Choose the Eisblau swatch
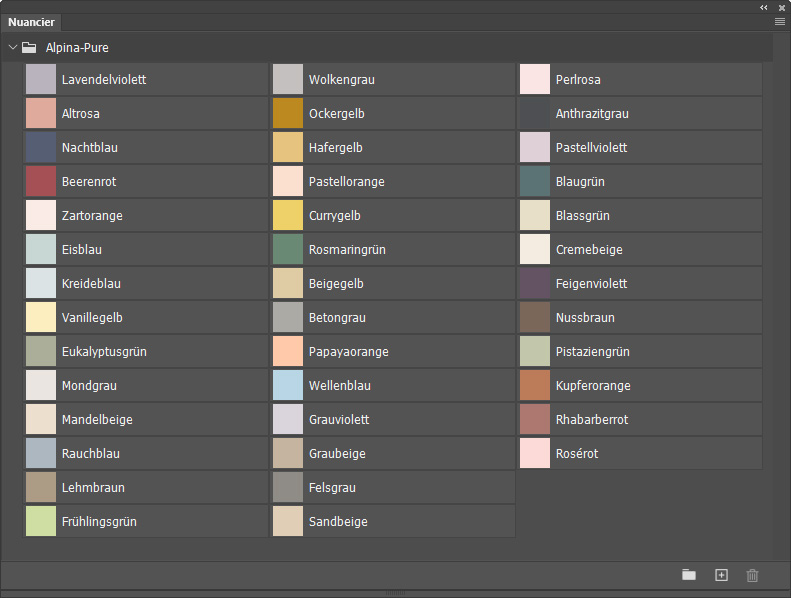 tap(41, 249)
